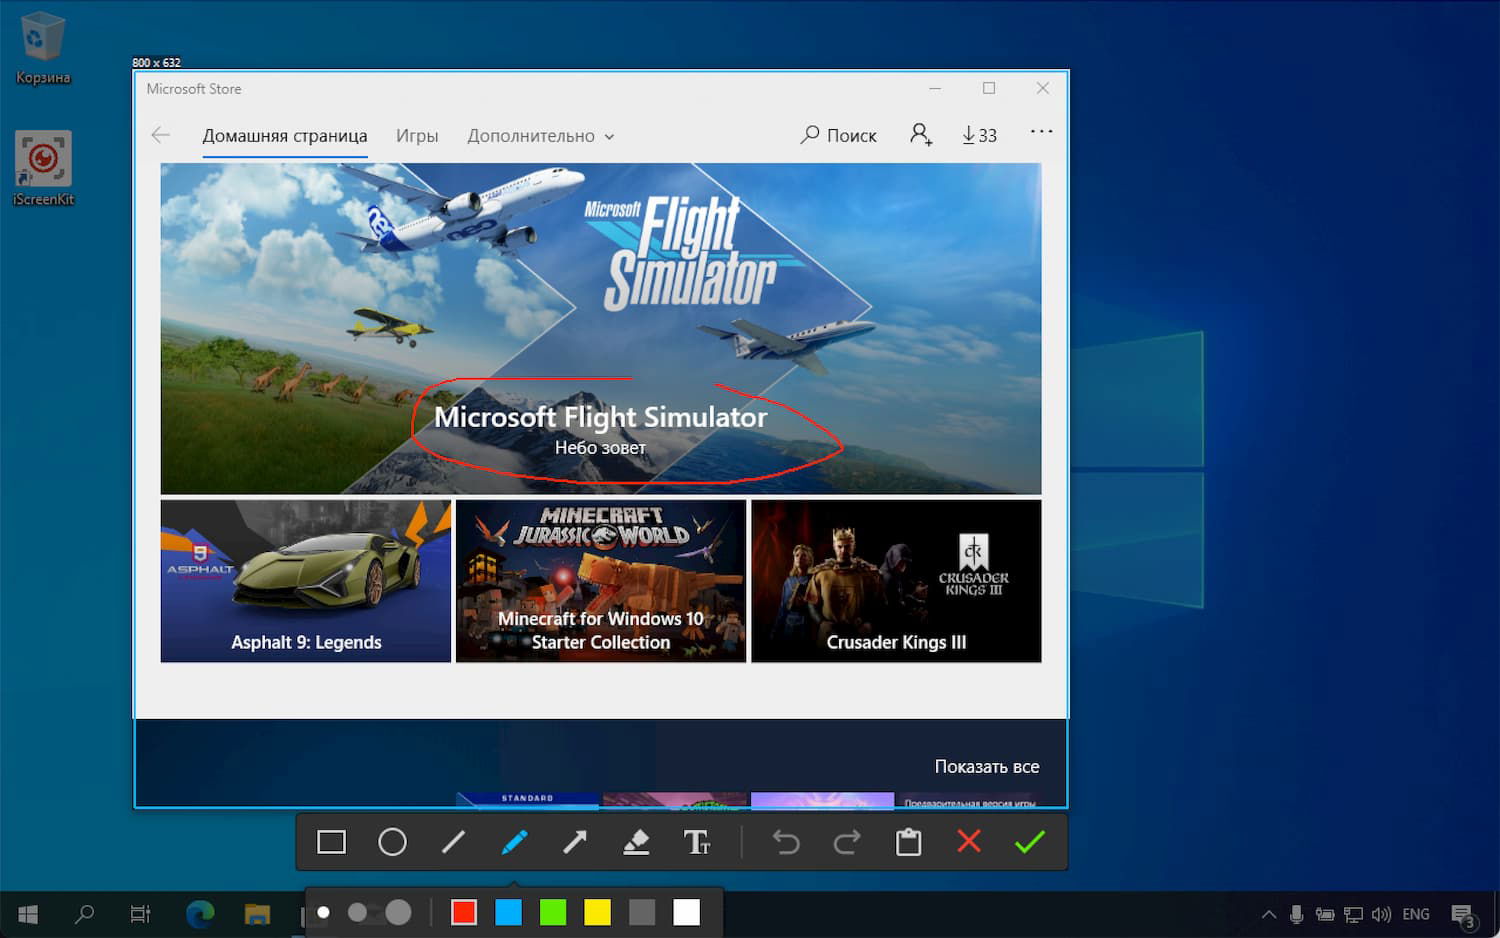1500x938 pixels.
Task: Open Task View on the taskbar
Action: [140, 914]
